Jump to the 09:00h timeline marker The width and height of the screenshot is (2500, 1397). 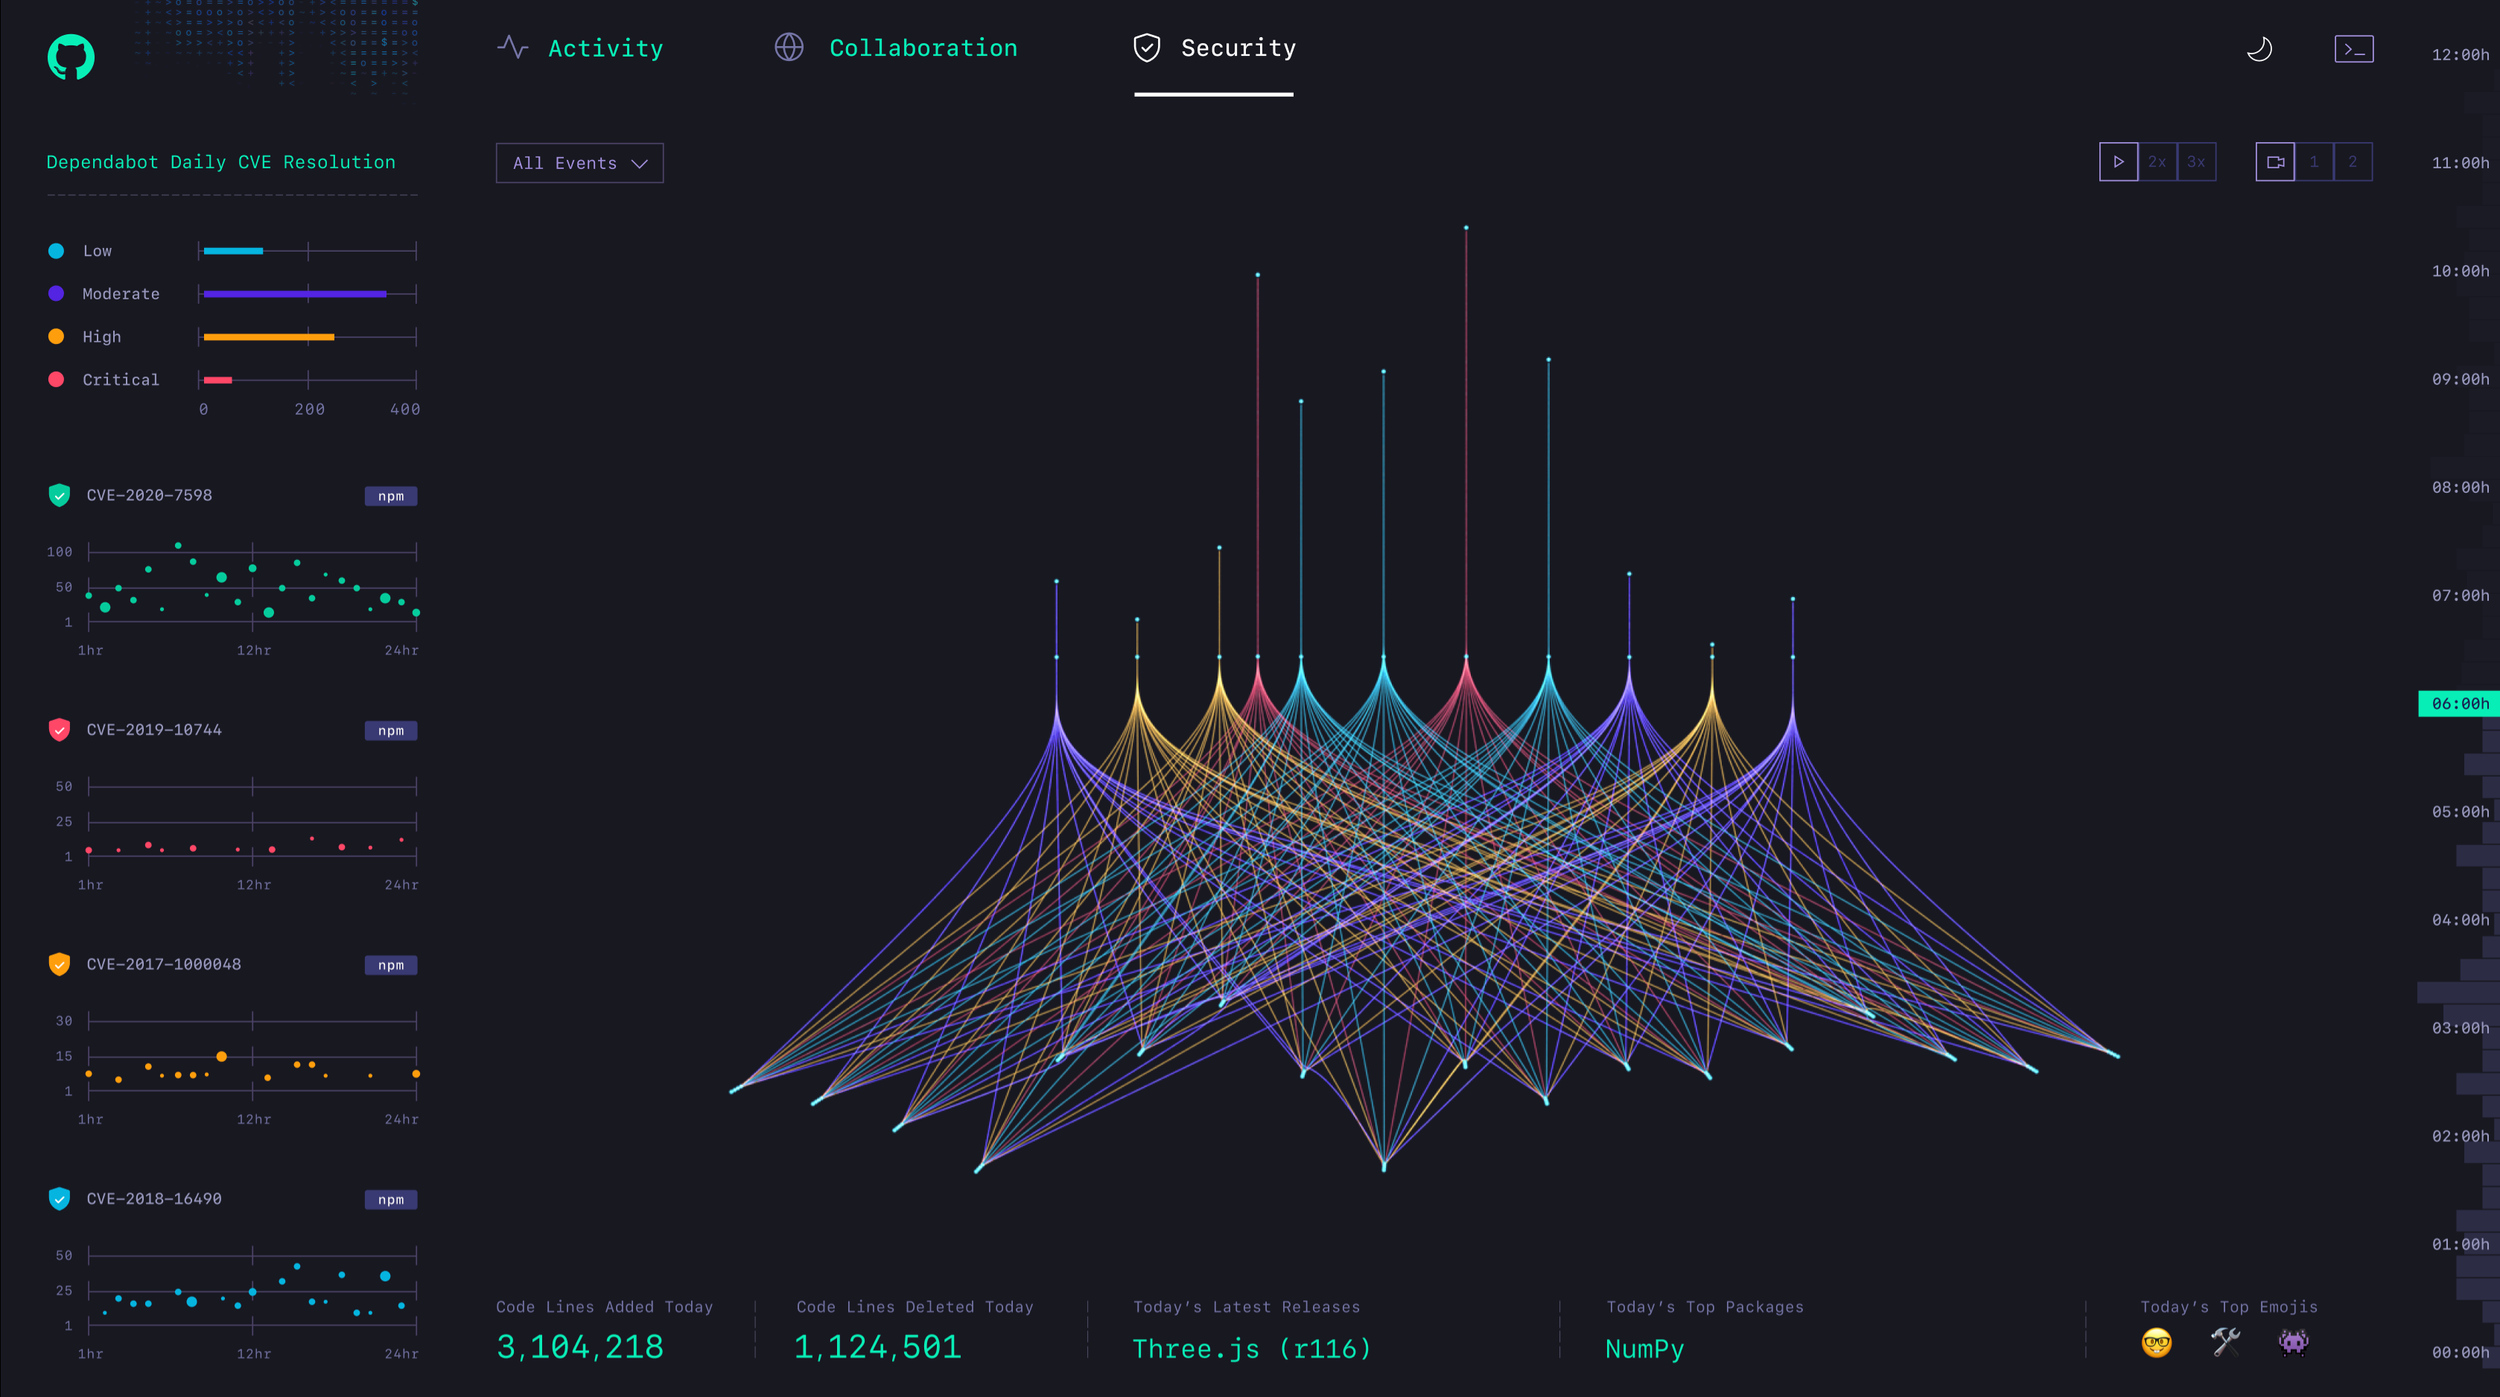[x=2460, y=379]
